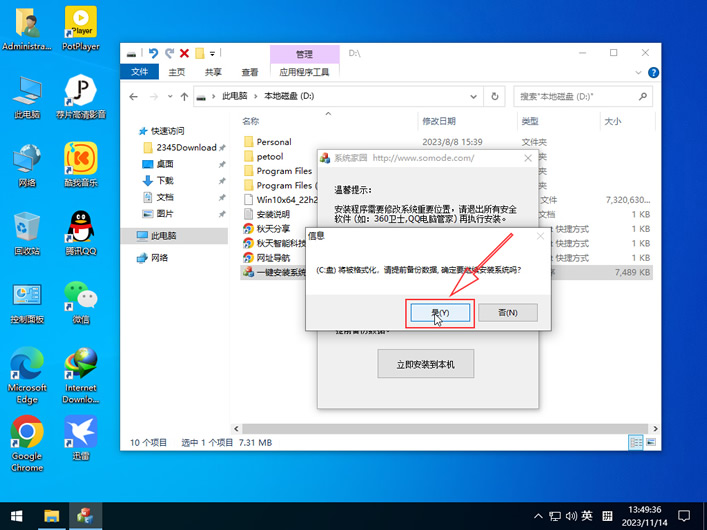Launch 迅雷 from the desktop
This screenshot has width=707, height=530.
click(x=81, y=438)
